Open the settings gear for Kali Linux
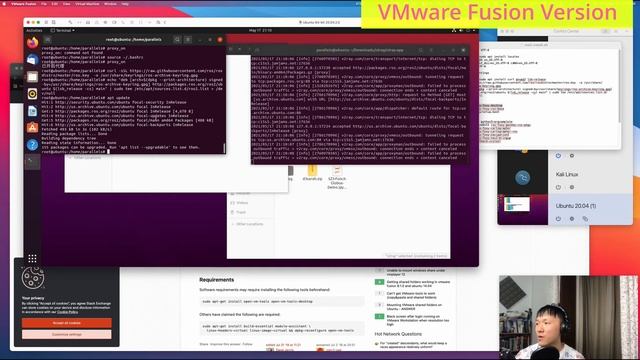The height and width of the screenshot is (360, 640). tap(572, 187)
